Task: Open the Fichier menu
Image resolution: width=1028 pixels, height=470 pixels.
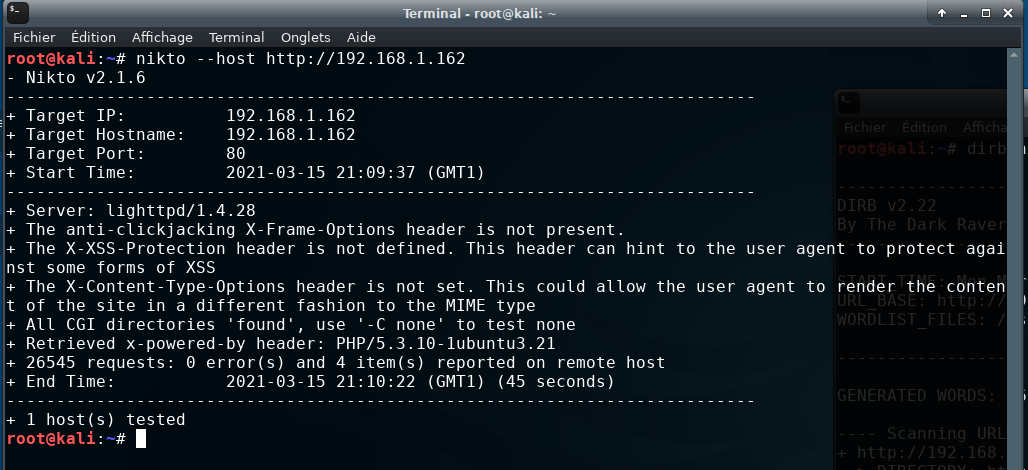Action: (x=34, y=37)
